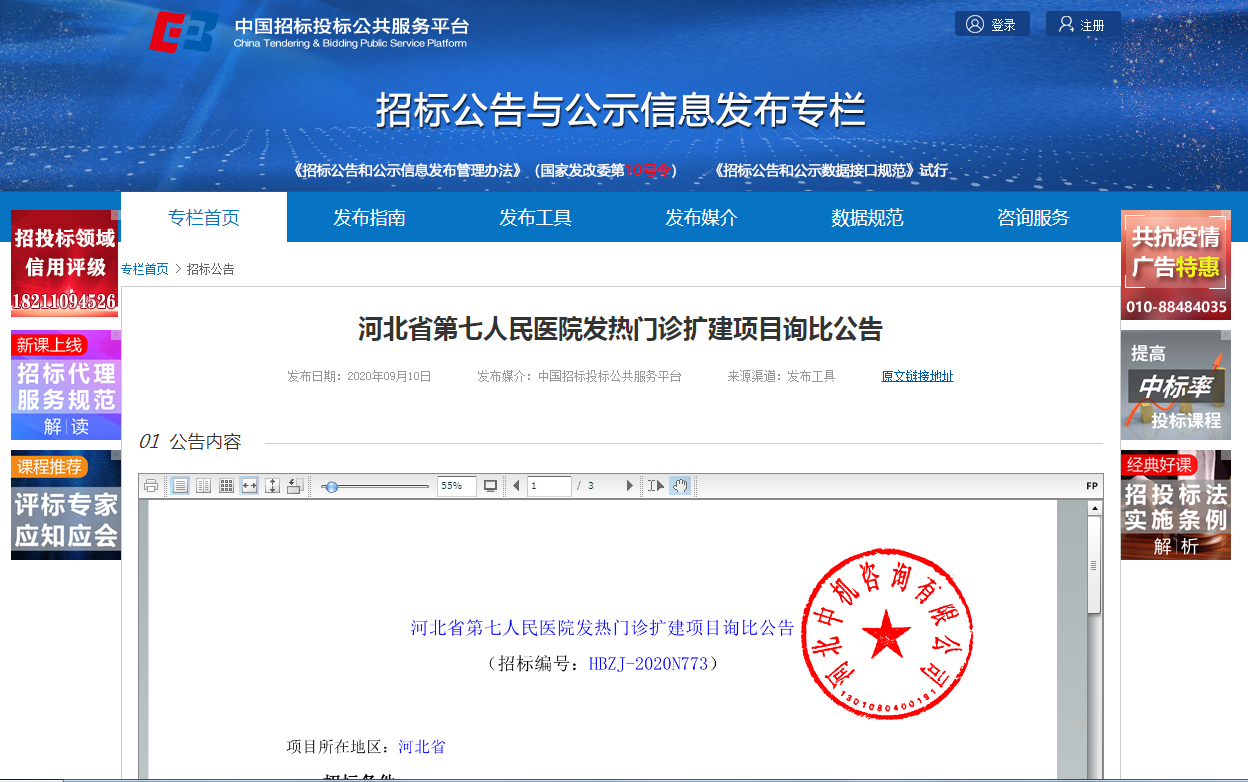The height and width of the screenshot is (782, 1248).
Task: Click the rotate page icon
Action: 295,486
